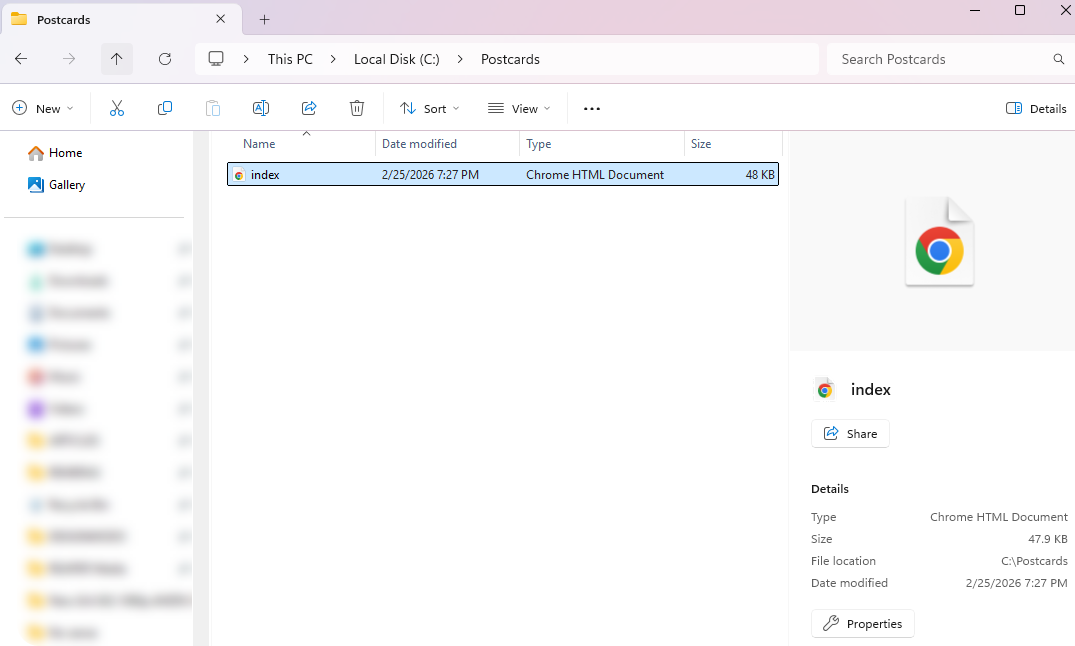The height and width of the screenshot is (646, 1075).
Task: Cut the selected file
Action: click(117, 108)
